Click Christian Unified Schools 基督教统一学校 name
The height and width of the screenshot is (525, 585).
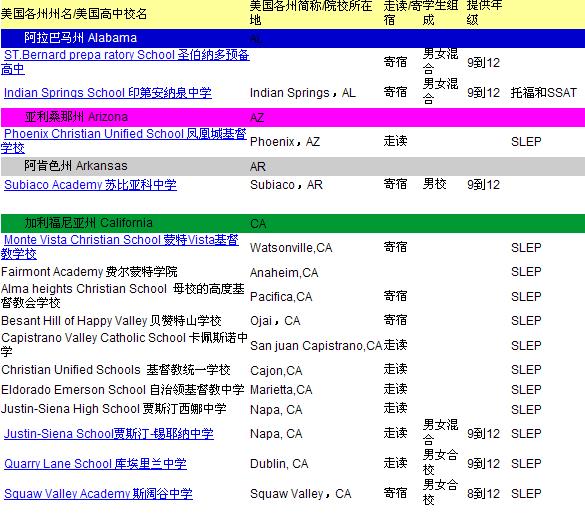116,370
